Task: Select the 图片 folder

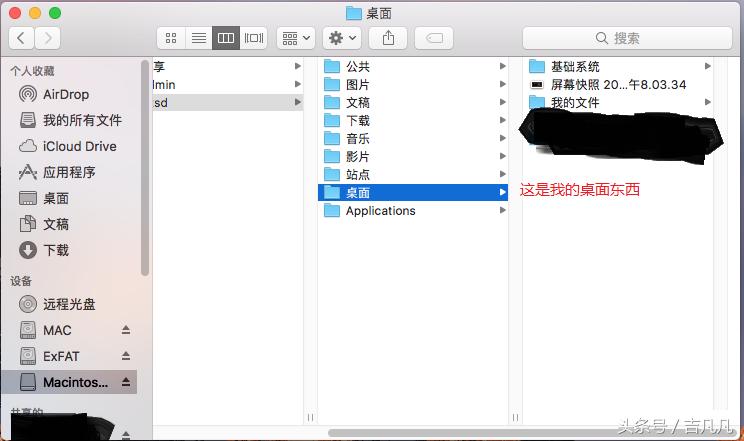Action: 413,84
